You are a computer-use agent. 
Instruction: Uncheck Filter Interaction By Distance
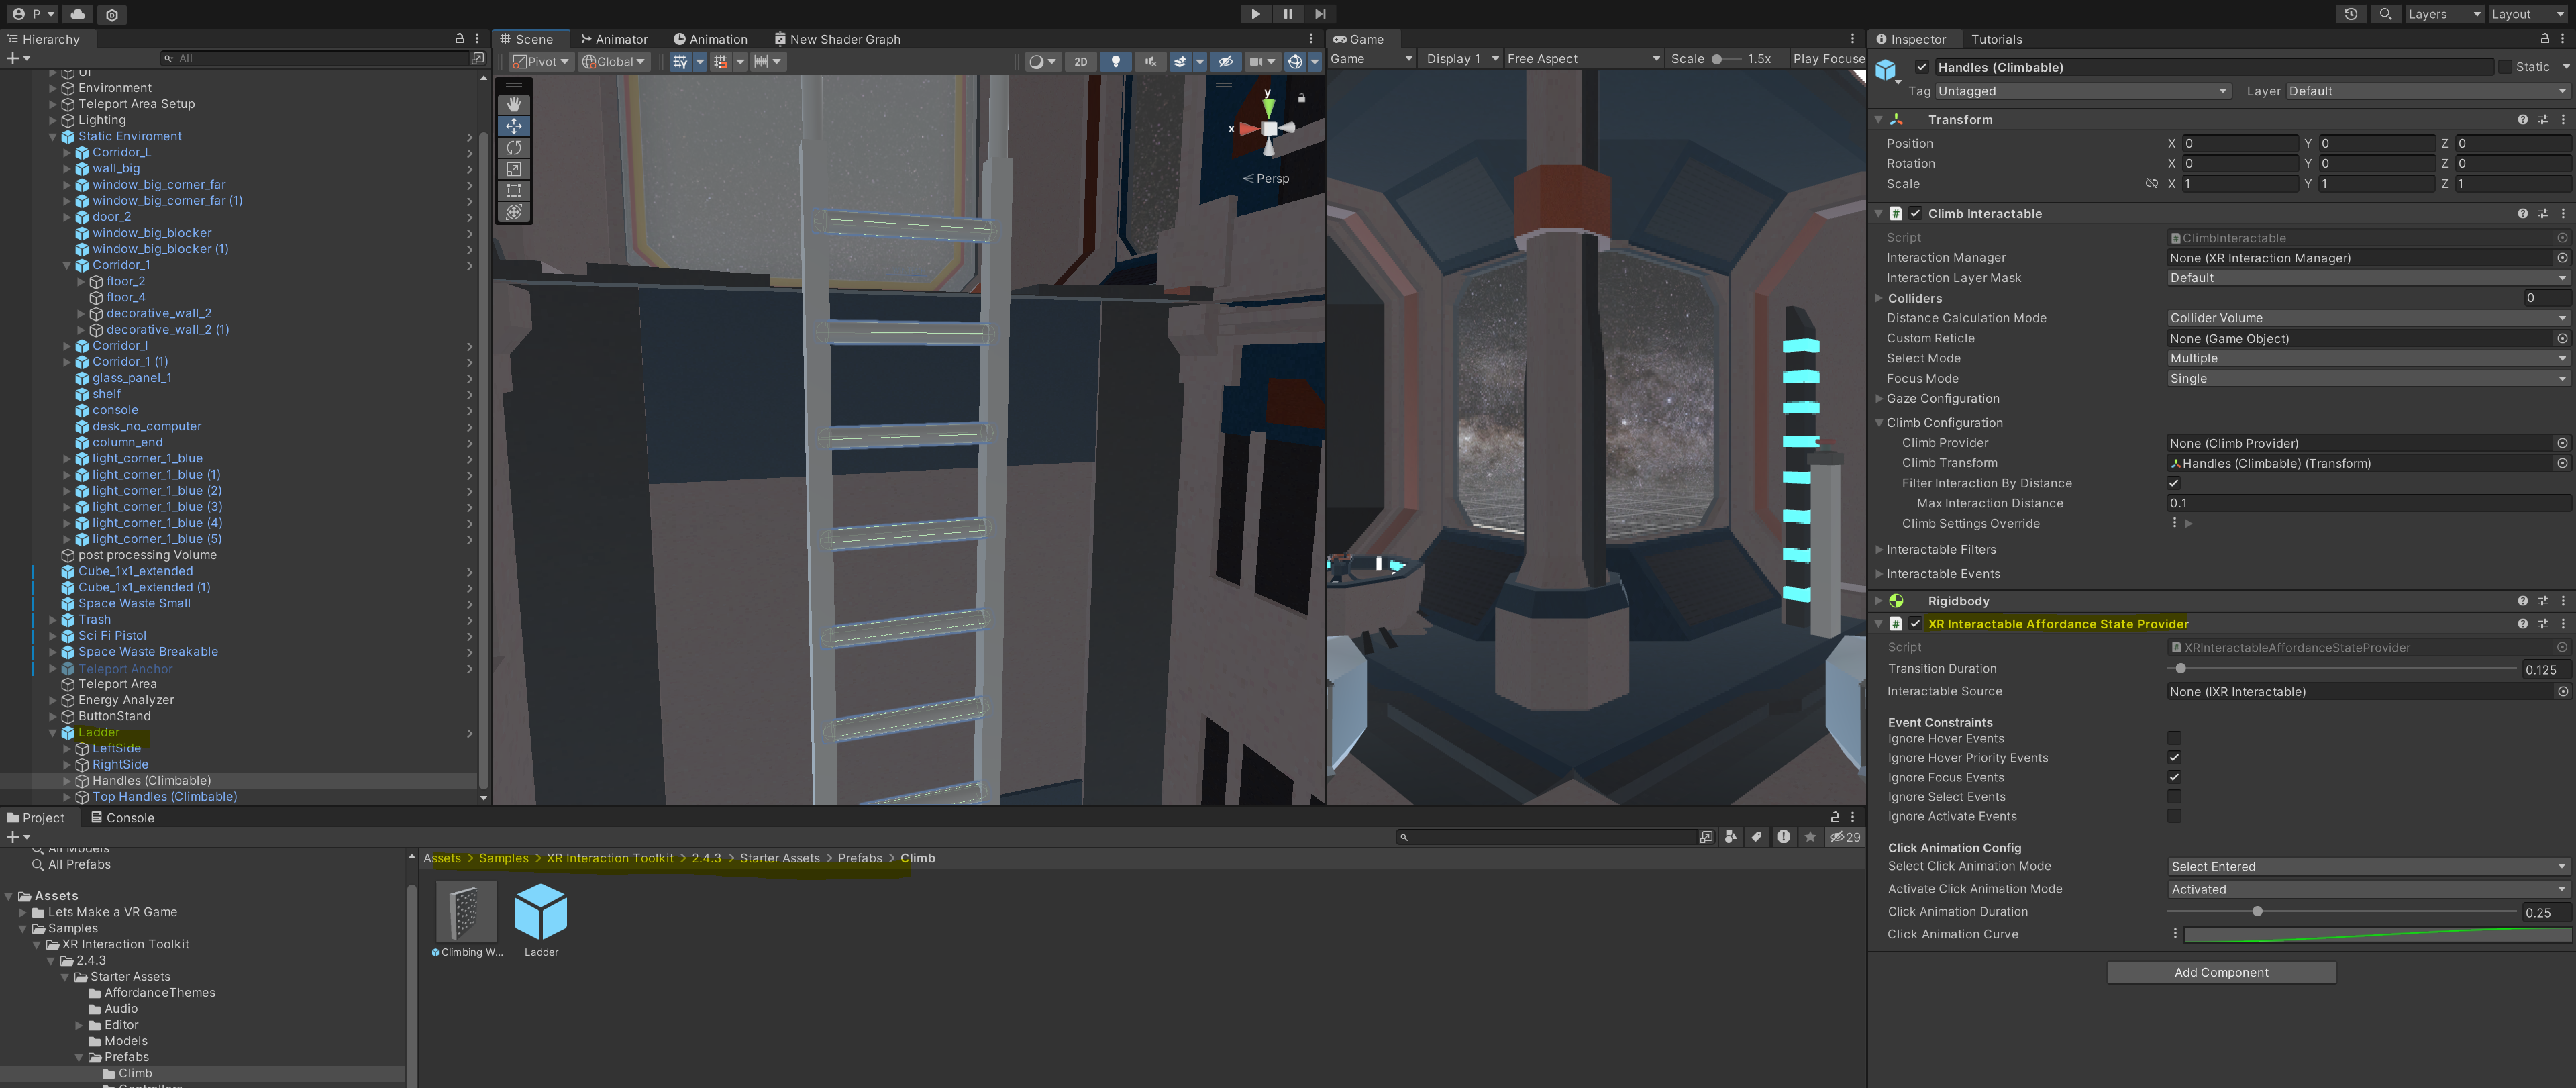2174,483
